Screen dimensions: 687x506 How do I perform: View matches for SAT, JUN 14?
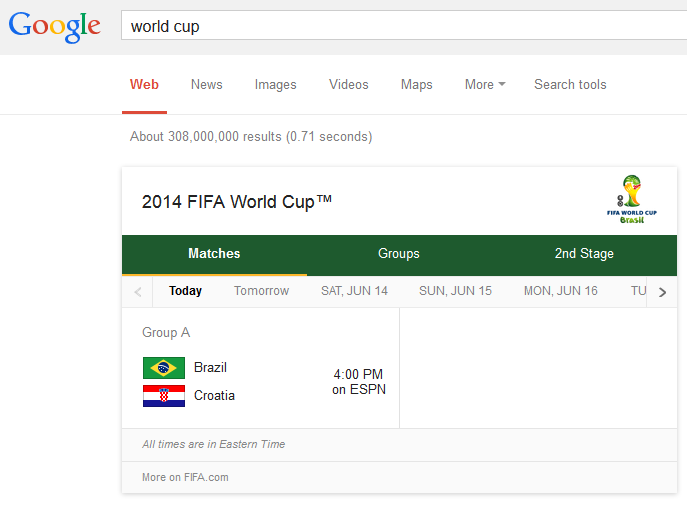coord(354,291)
